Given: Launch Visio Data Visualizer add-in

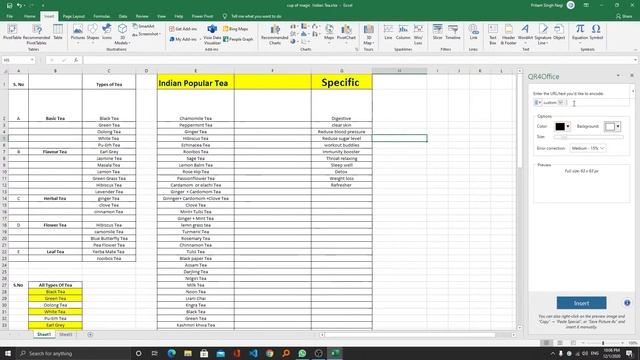Looking at the screenshot, I should [212, 34].
